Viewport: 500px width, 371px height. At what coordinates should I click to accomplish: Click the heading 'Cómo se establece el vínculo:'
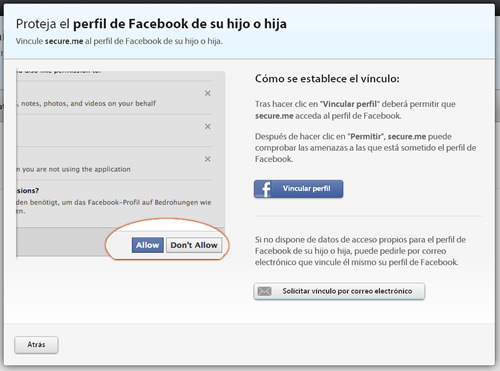[327, 79]
